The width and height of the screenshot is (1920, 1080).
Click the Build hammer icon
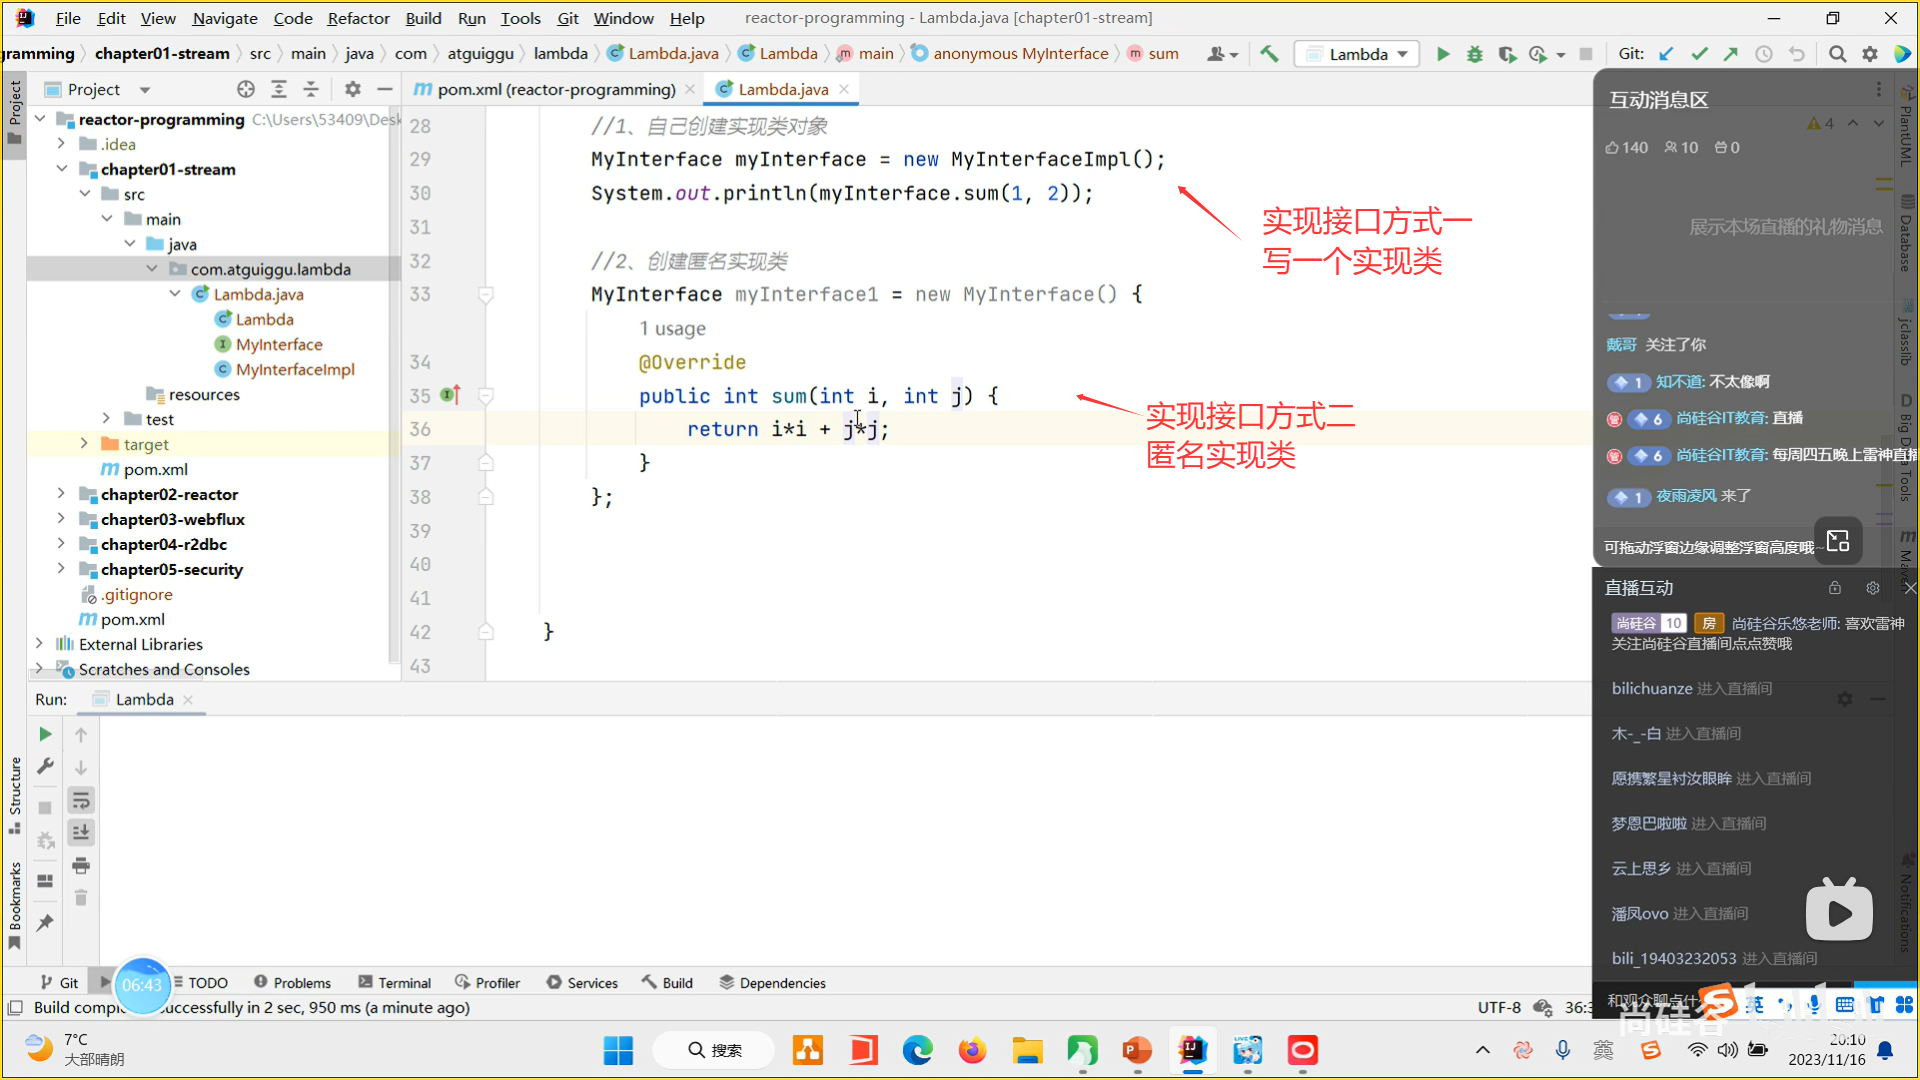[1269, 54]
